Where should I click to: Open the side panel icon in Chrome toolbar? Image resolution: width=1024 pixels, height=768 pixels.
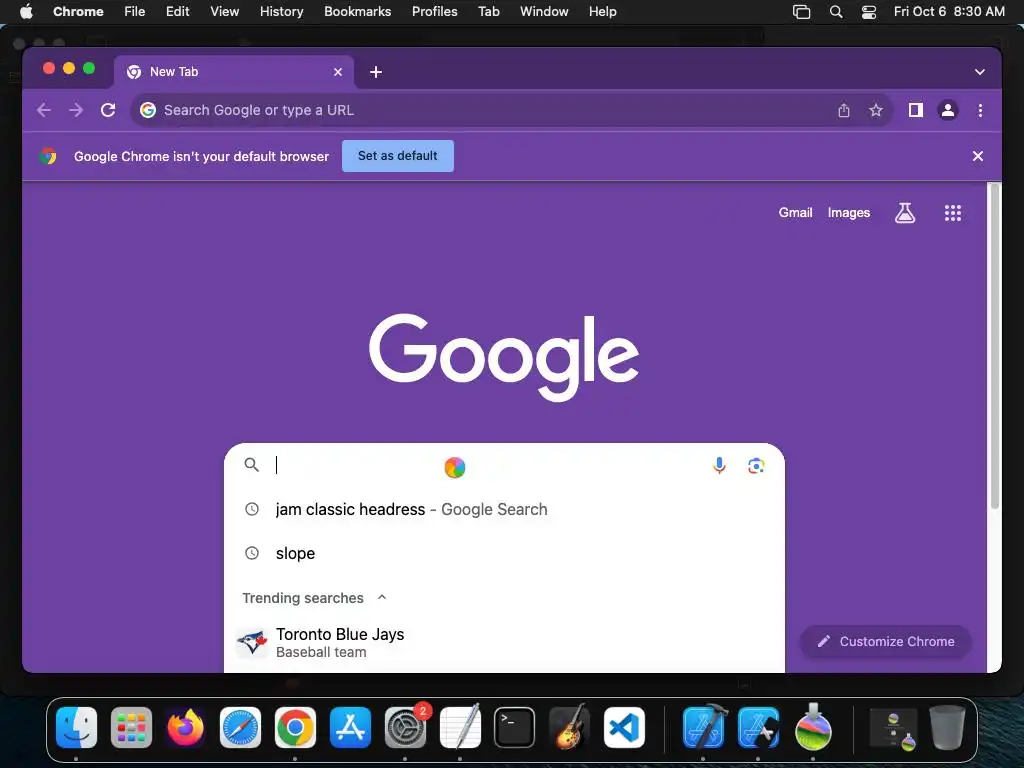(916, 110)
